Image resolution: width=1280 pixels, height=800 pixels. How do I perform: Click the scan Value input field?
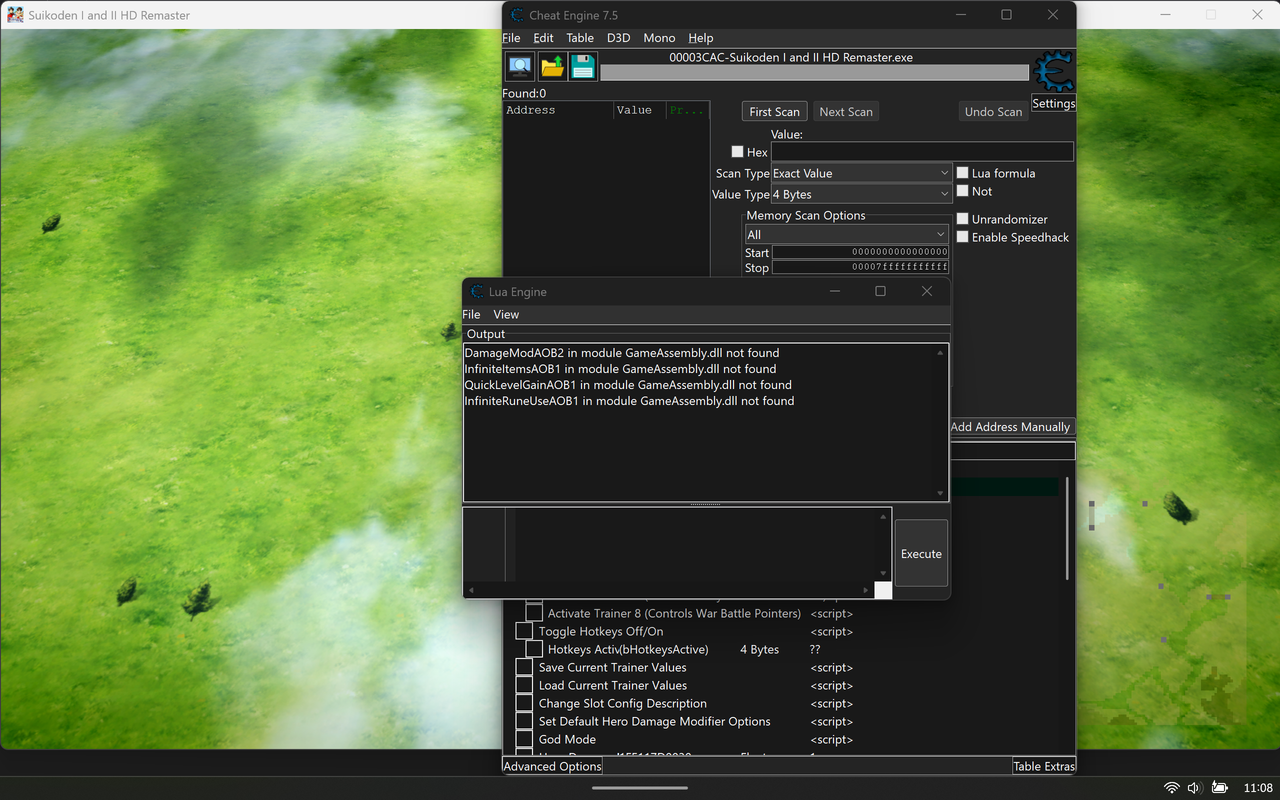[x=922, y=152]
